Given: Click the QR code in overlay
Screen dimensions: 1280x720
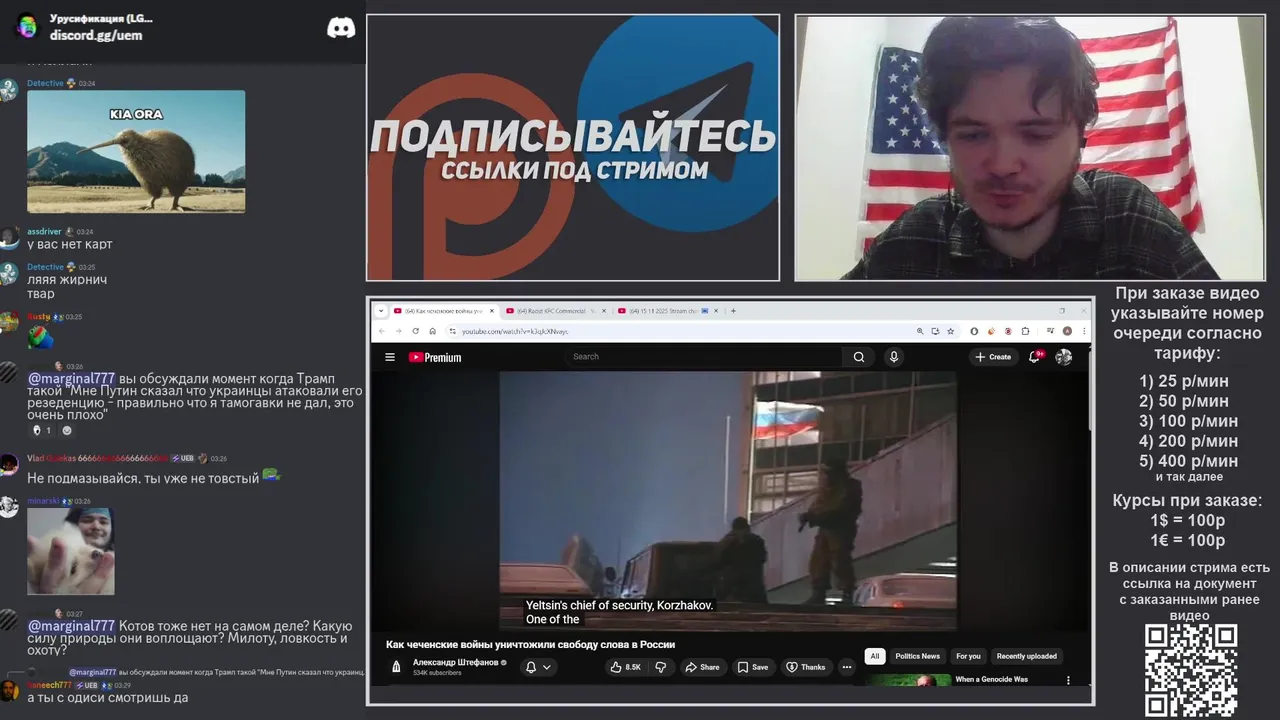Looking at the screenshot, I should tap(1191, 671).
